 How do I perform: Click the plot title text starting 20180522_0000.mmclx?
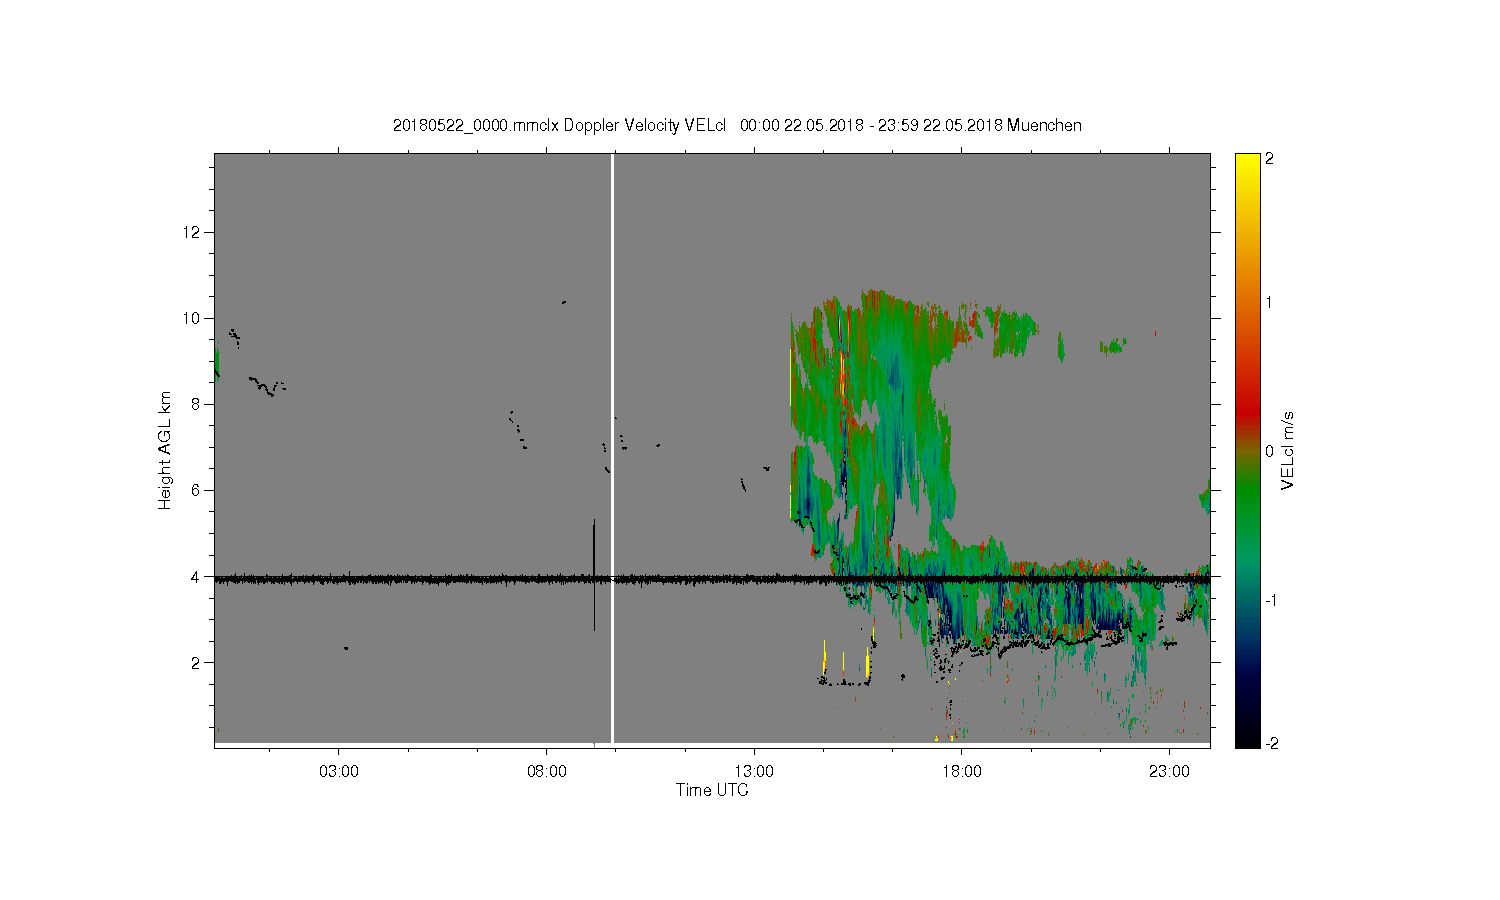point(737,125)
